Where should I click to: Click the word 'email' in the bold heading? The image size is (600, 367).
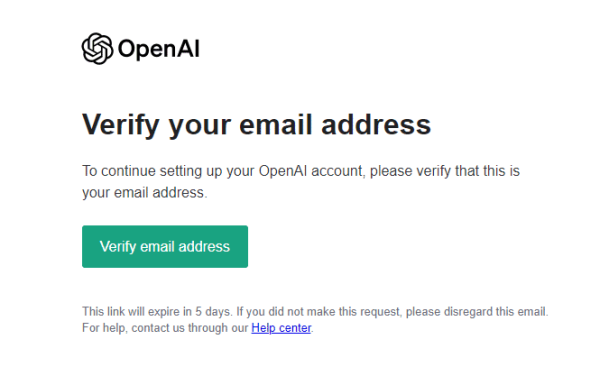(x=276, y=125)
